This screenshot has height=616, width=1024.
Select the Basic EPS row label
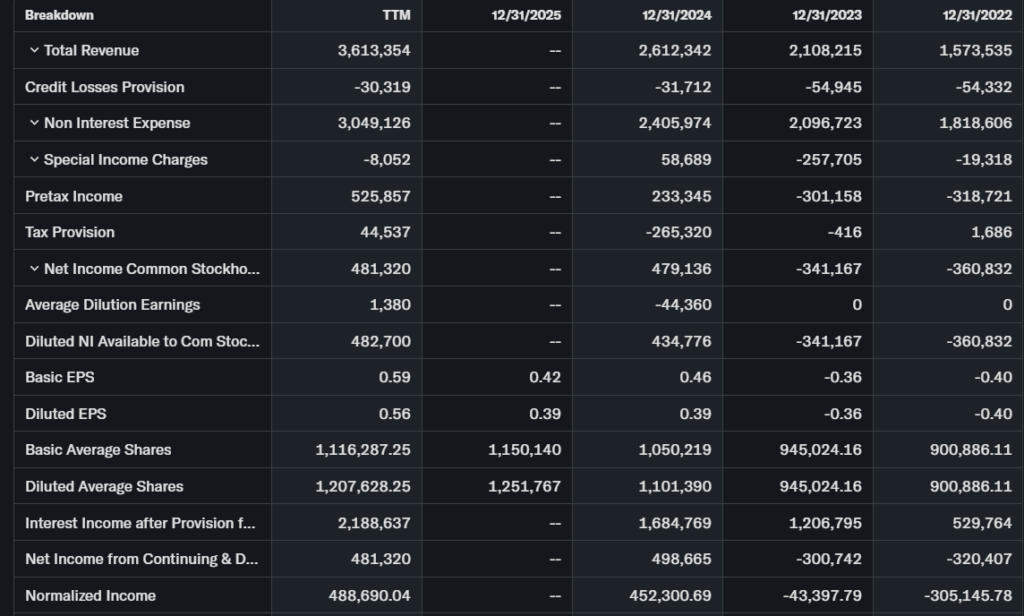coord(60,377)
